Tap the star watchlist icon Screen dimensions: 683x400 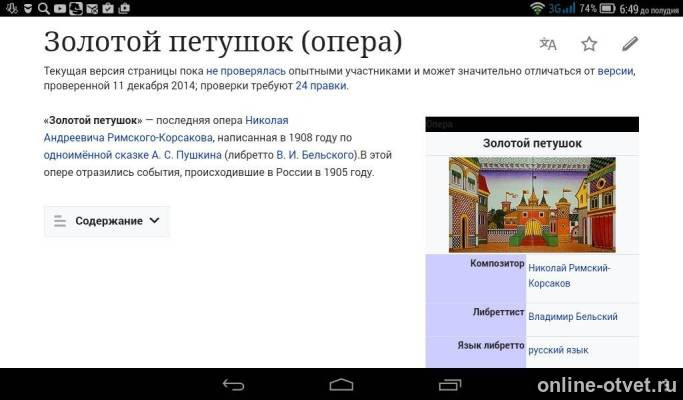[589, 44]
